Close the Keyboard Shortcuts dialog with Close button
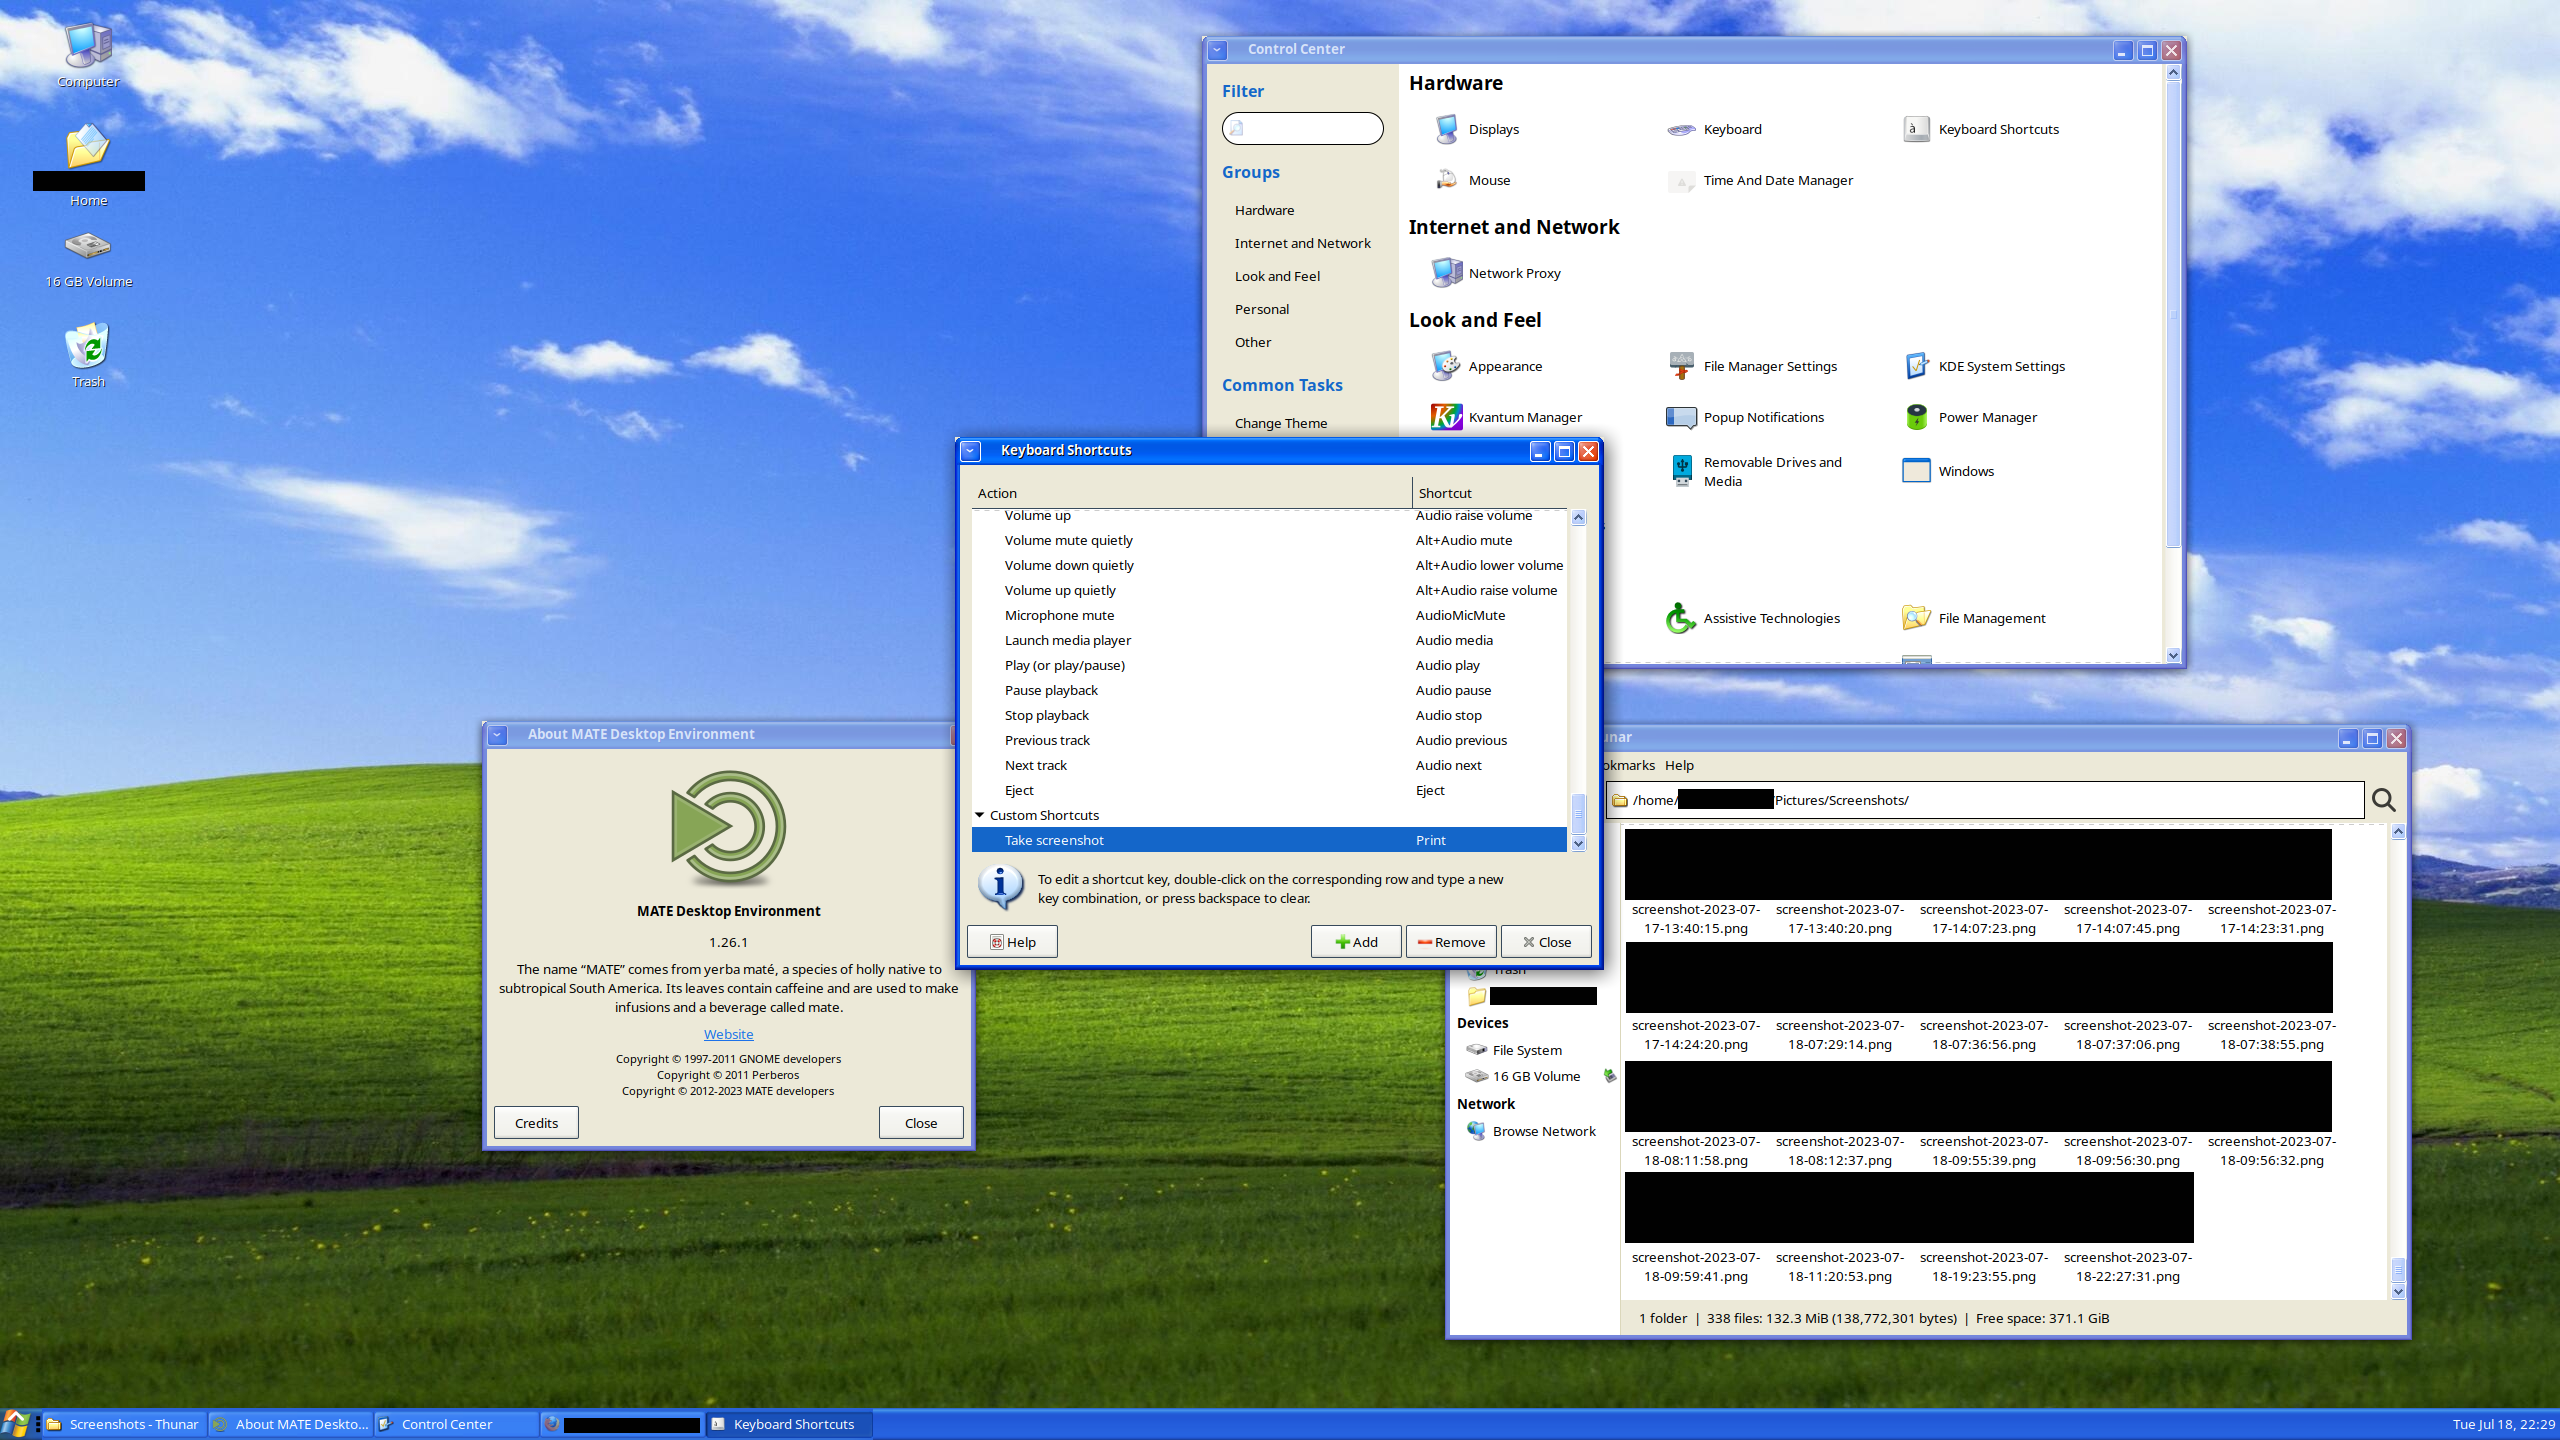The image size is (2560, 1440). pos(1546,942)
